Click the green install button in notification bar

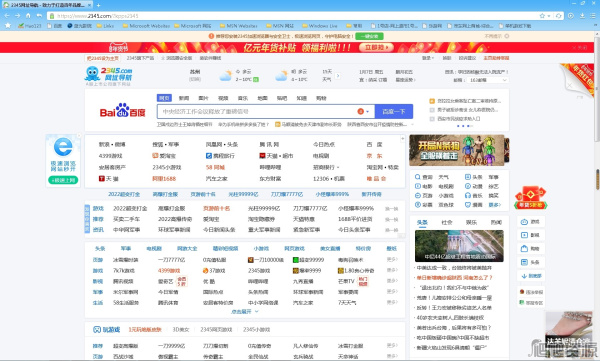point(369,36)
